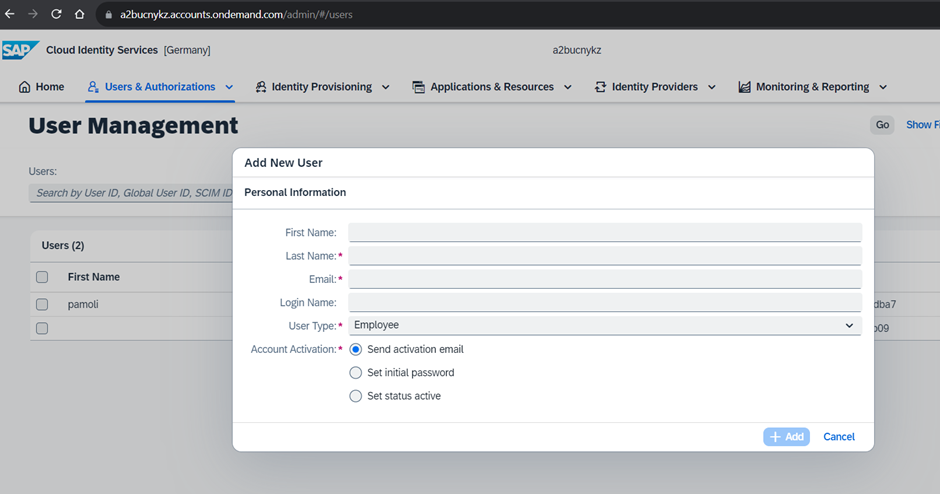Click Cancel in Add New User dialog
This screenshot has width=940, height=494.
pyautogui.click(x=838, y=437)
